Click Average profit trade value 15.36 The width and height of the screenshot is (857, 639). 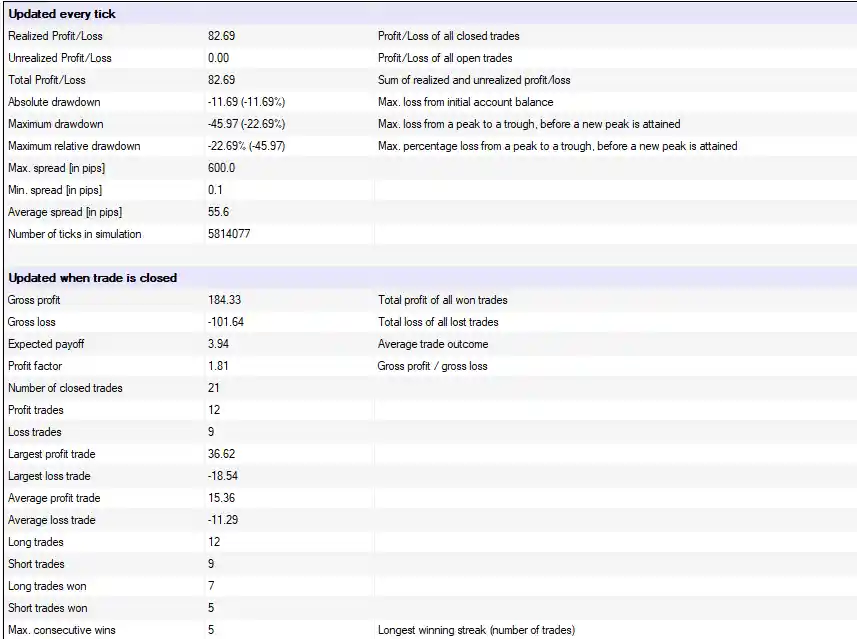point(221,498)
